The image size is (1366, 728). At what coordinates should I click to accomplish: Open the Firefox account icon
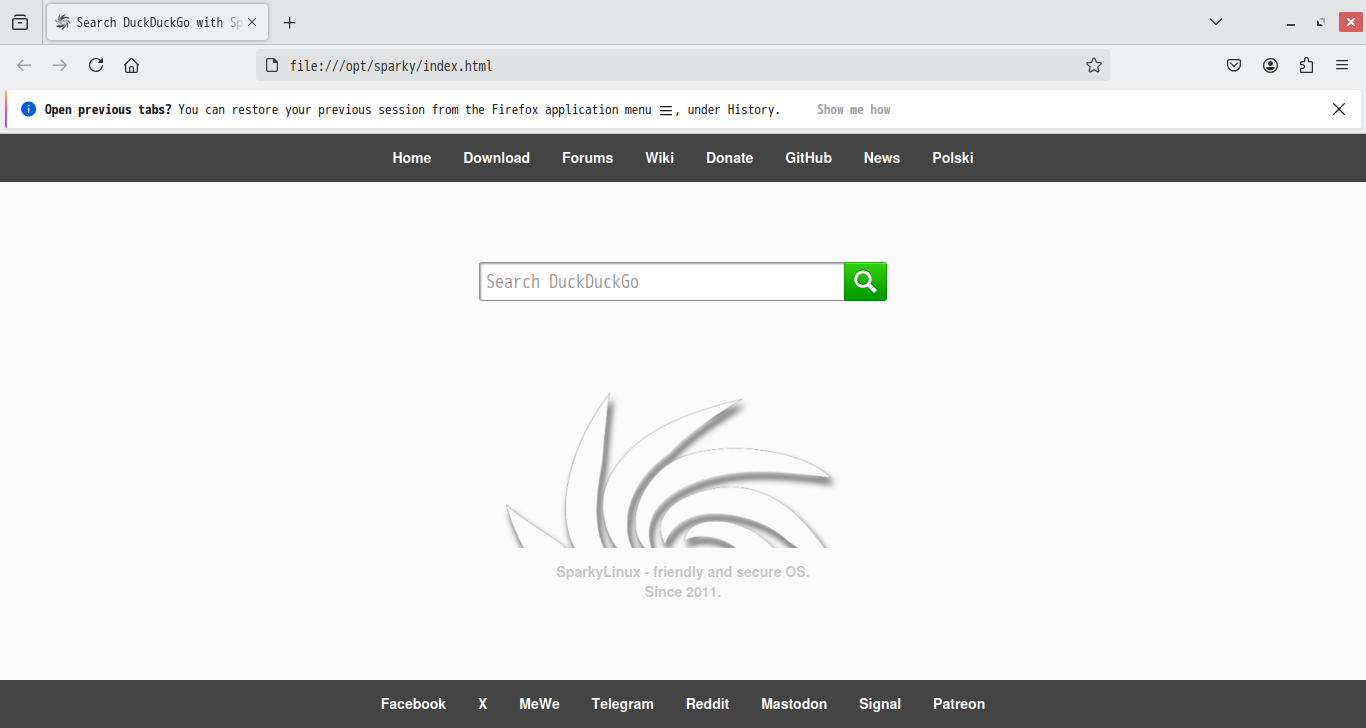(1270, 65)
